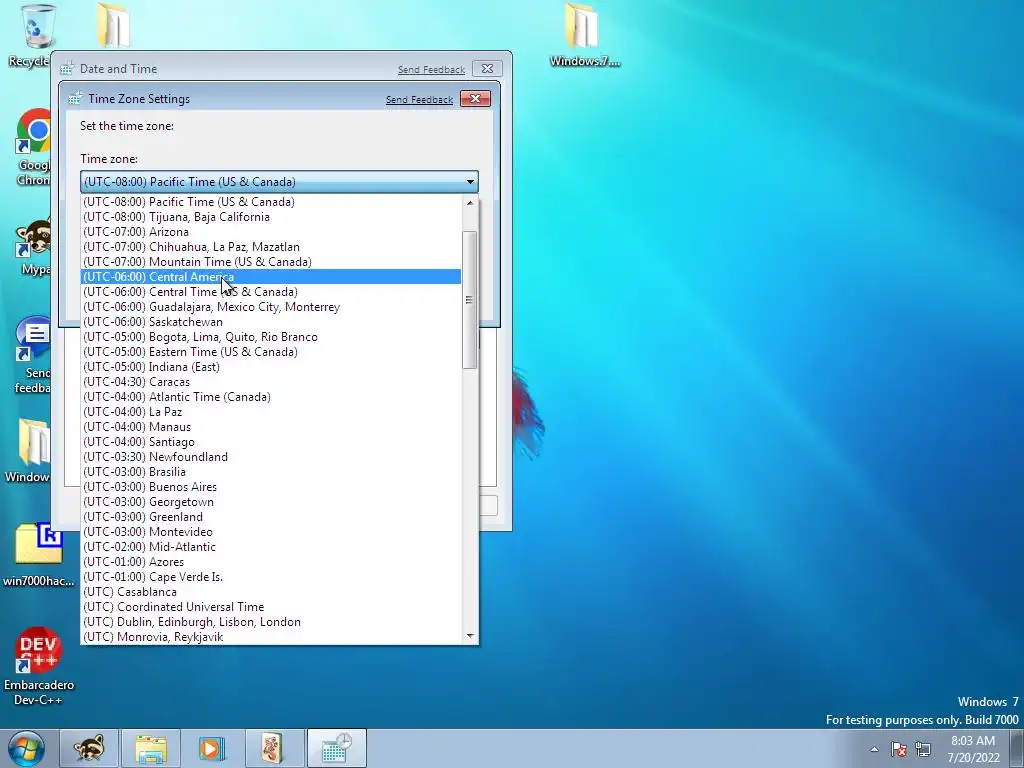Select (UTC-06:00) Central America
1024x768 pixels.
tap(271, 277)
